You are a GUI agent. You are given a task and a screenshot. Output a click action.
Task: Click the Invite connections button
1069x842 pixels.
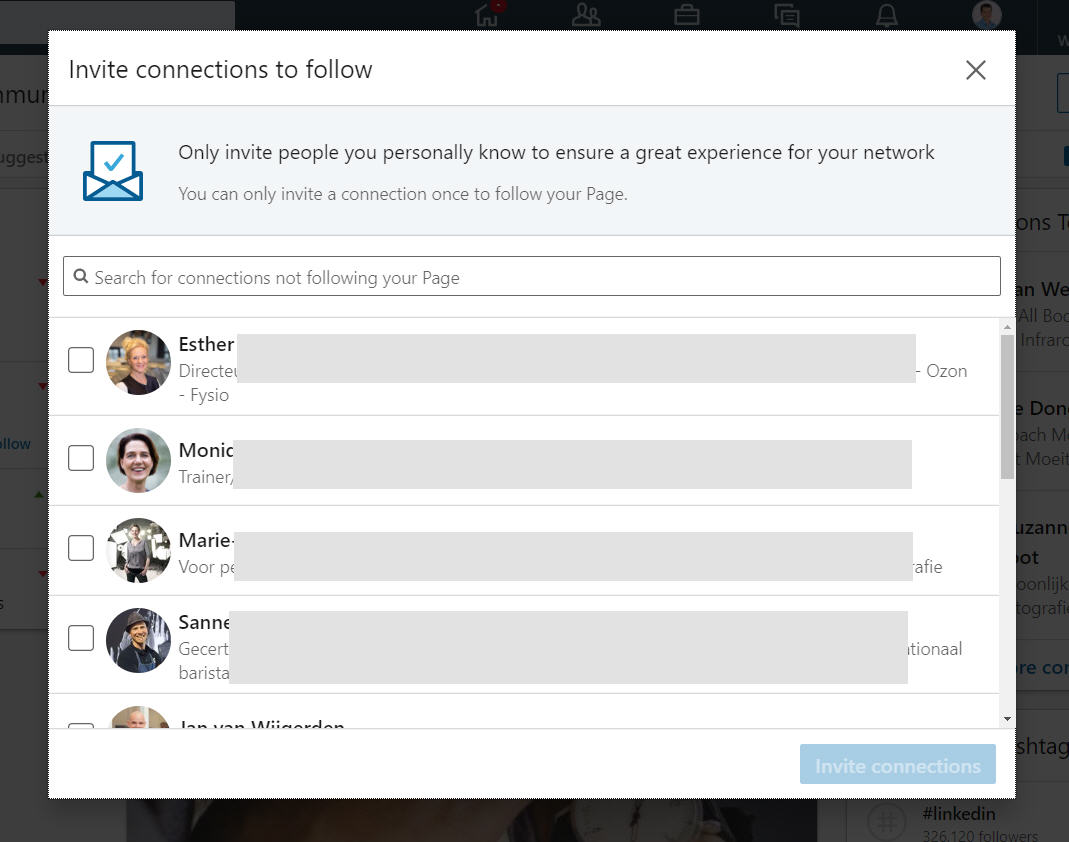click(x=898, y=764)
